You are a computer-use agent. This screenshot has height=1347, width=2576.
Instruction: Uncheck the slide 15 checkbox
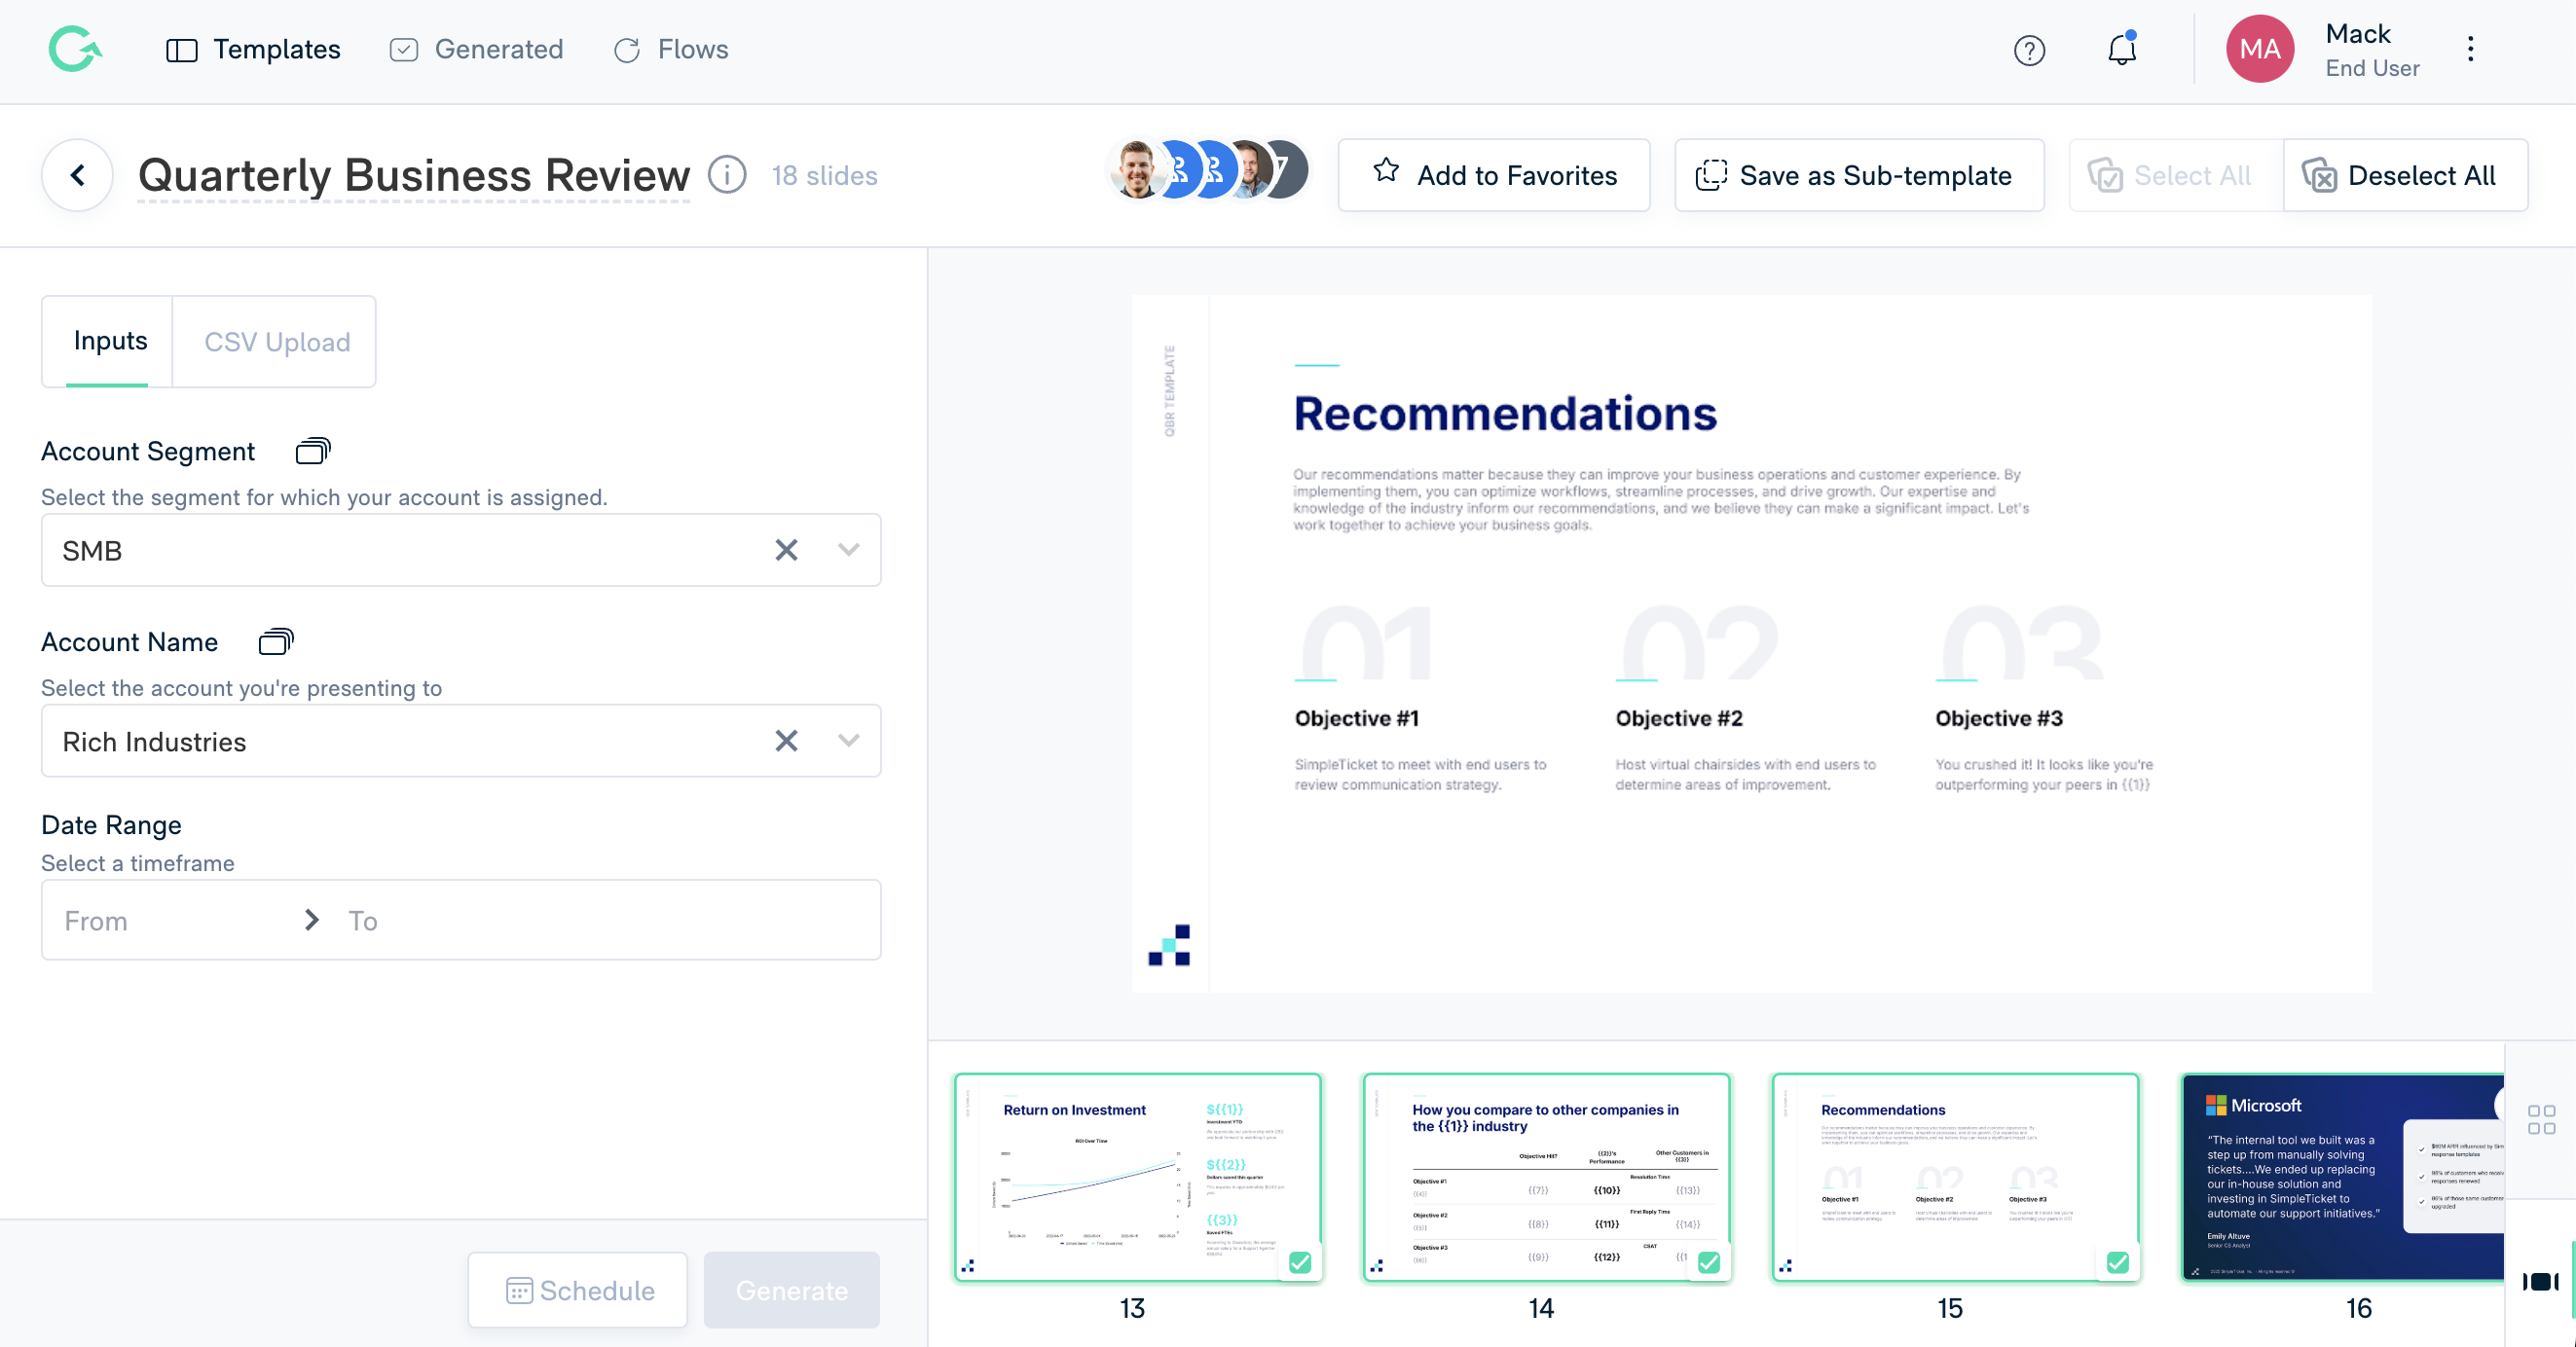pyautogui.click(x=2117, y=1262)
